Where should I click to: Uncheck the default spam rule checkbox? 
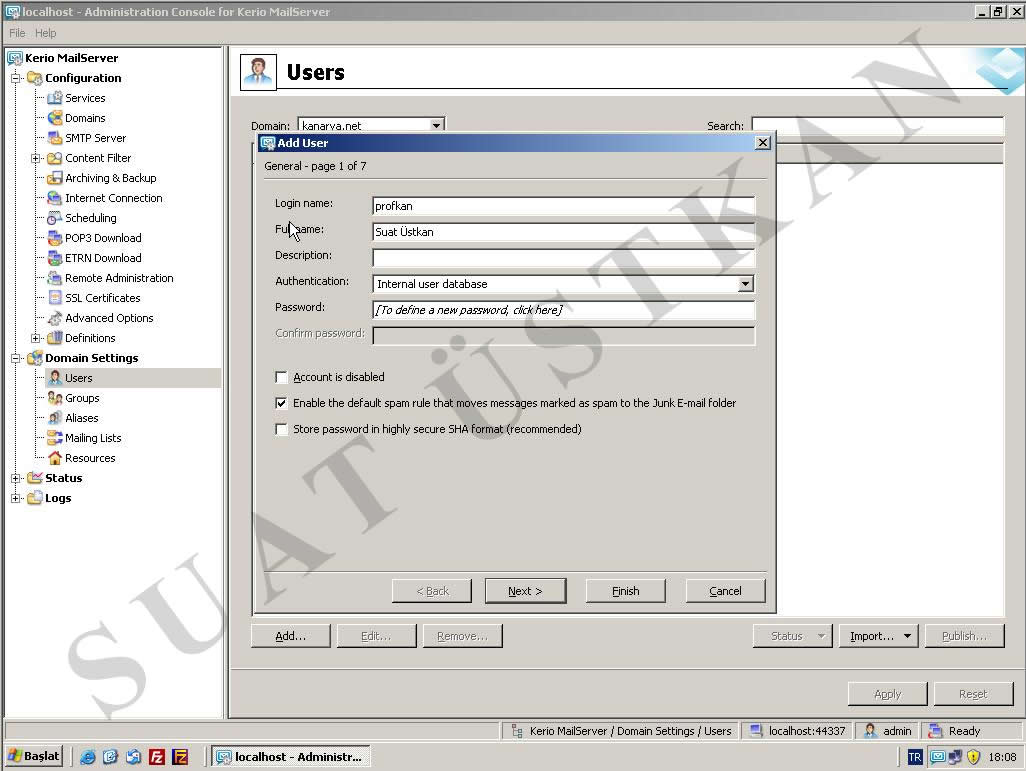pyautogui.click(x=281, y=403)
